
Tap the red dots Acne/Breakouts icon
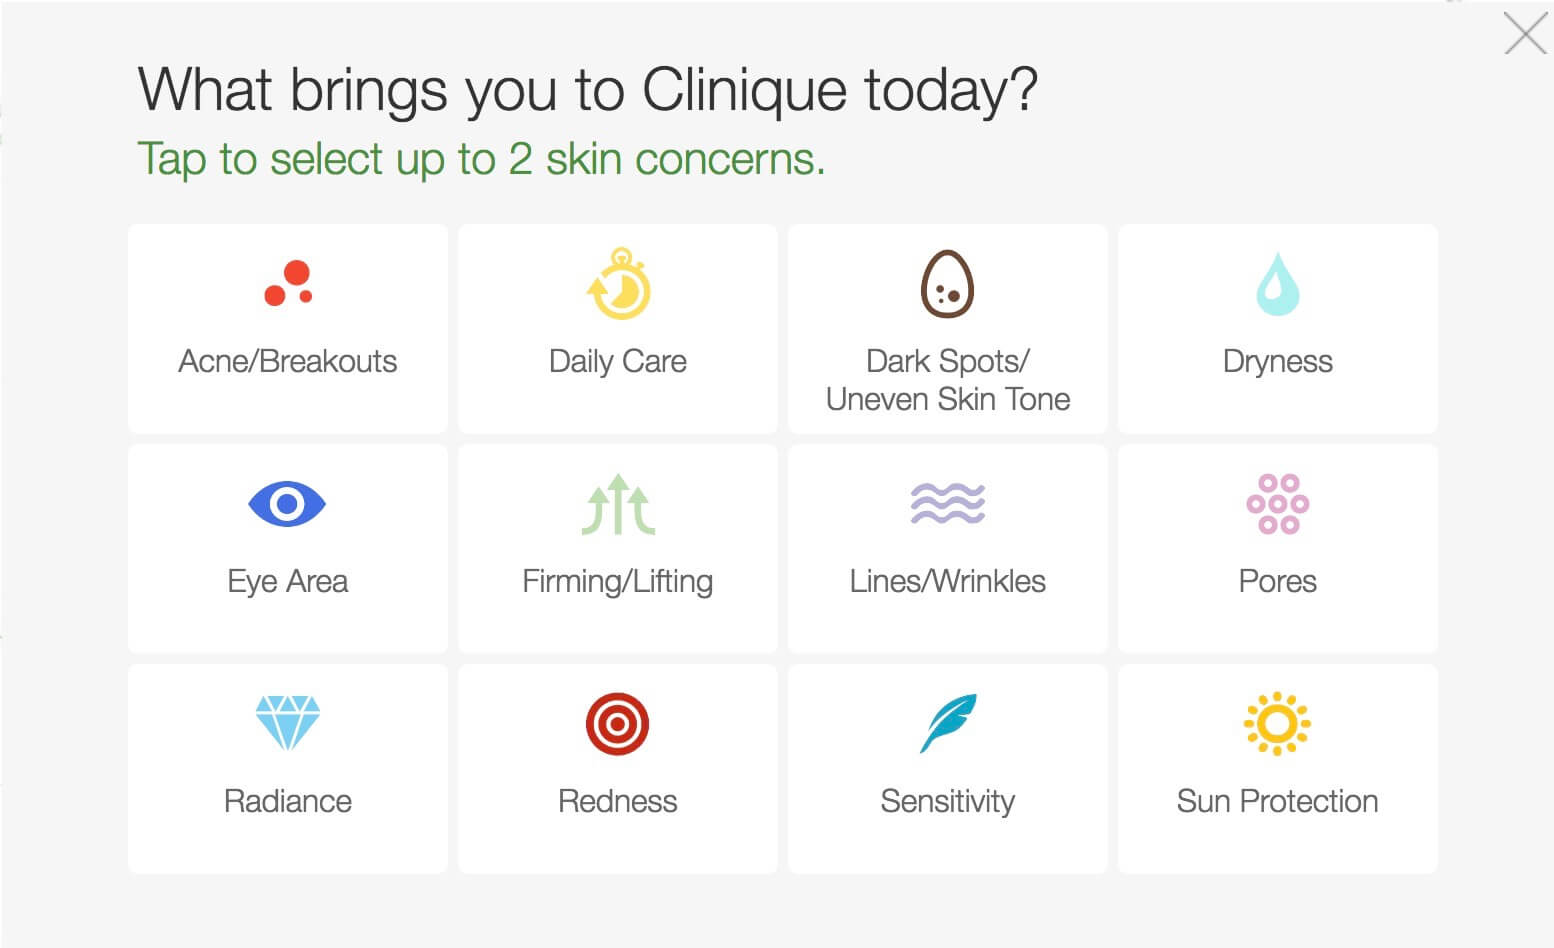click(288, 283)
